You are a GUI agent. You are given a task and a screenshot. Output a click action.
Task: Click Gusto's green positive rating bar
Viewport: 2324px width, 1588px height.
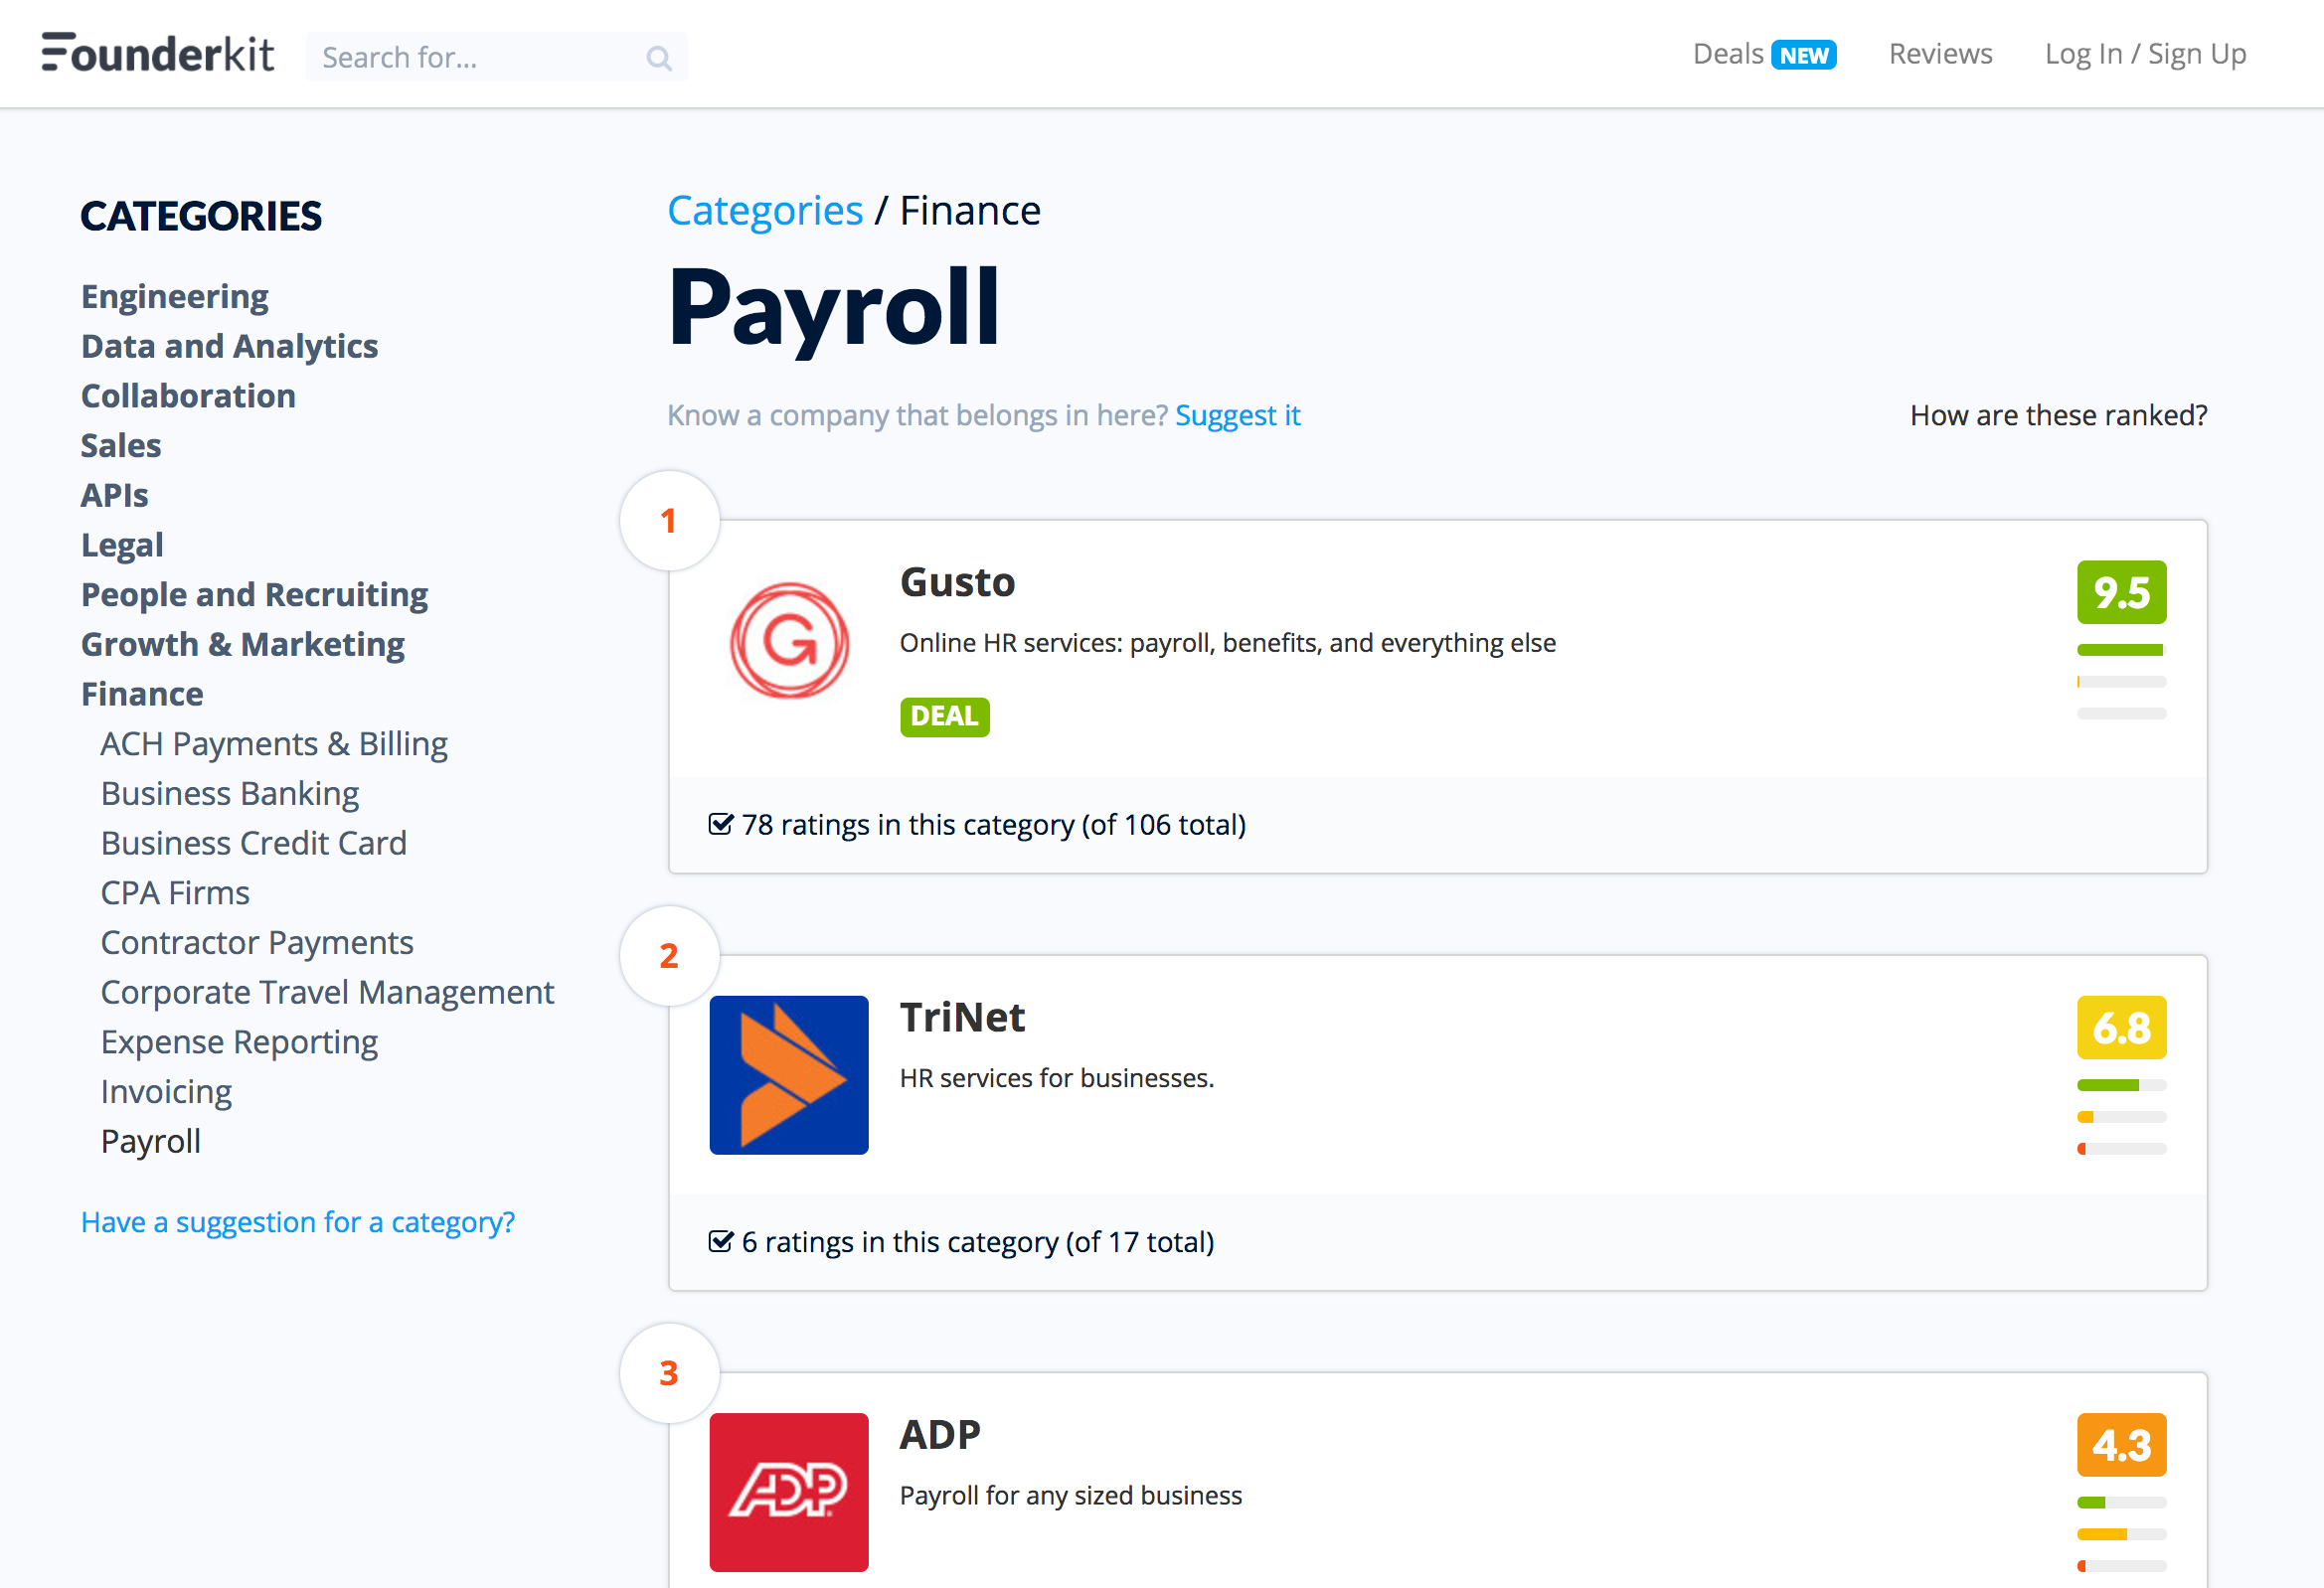(2121, 650)
